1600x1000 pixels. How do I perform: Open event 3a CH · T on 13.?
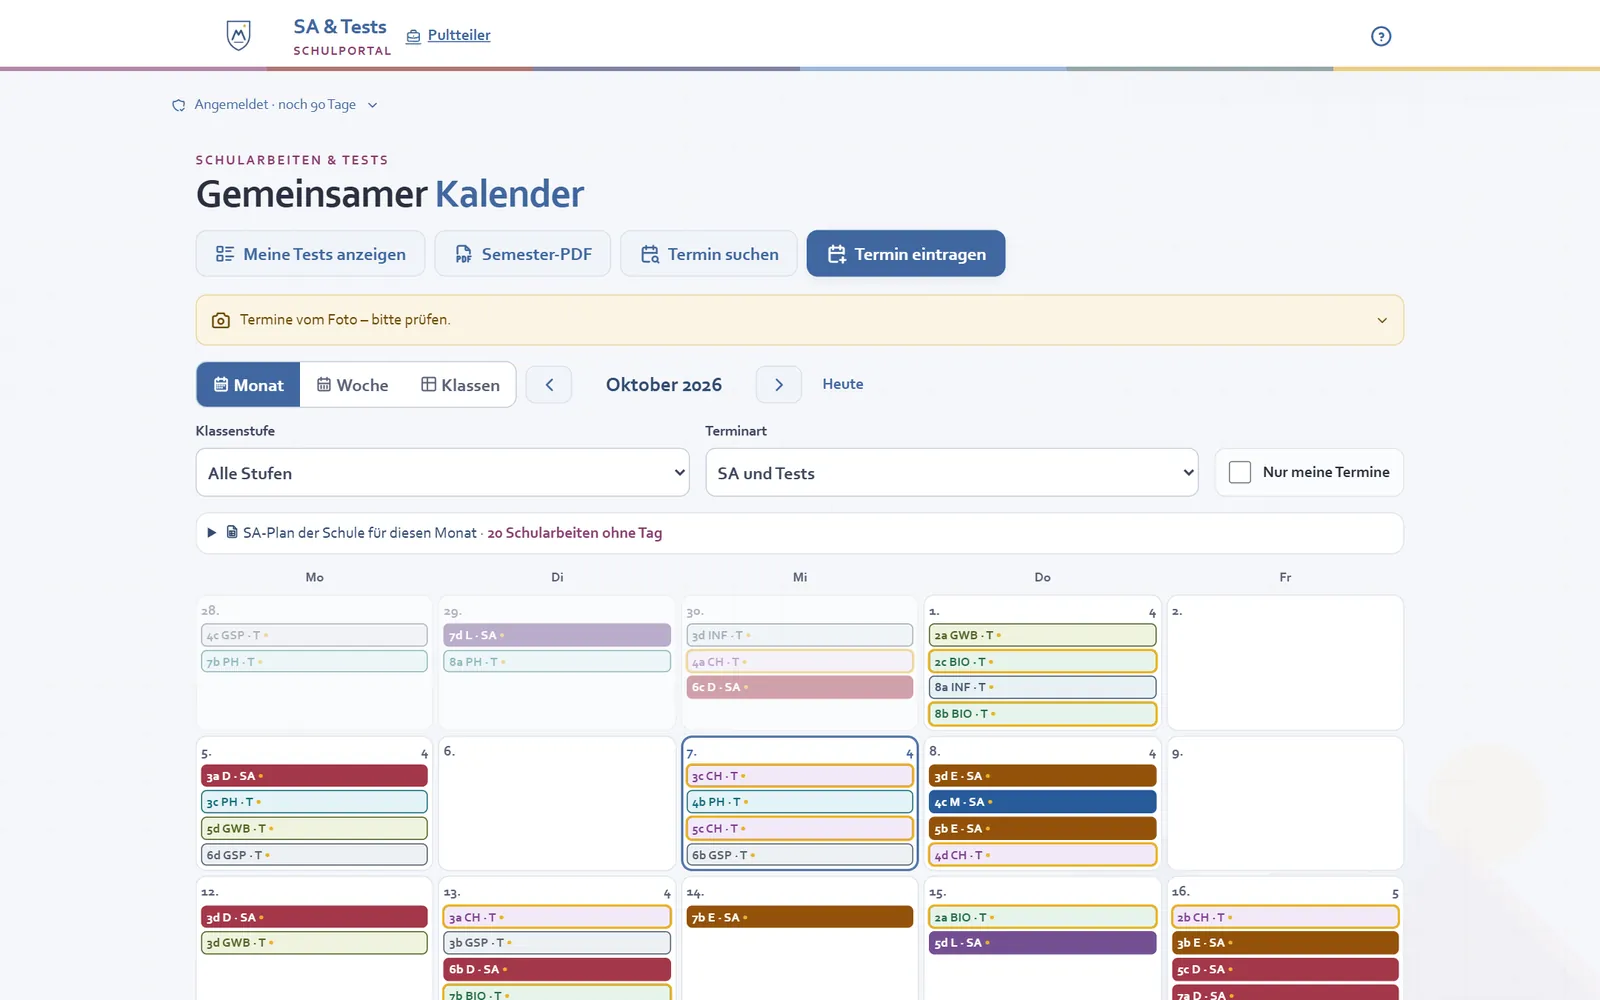click(557, 917)
